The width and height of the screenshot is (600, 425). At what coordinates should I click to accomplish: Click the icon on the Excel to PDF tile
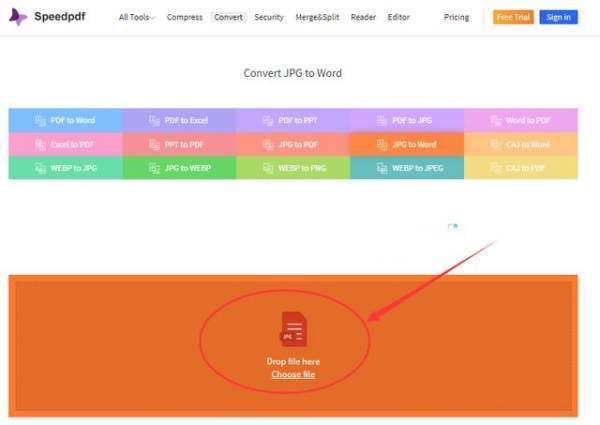coord(40,145)
